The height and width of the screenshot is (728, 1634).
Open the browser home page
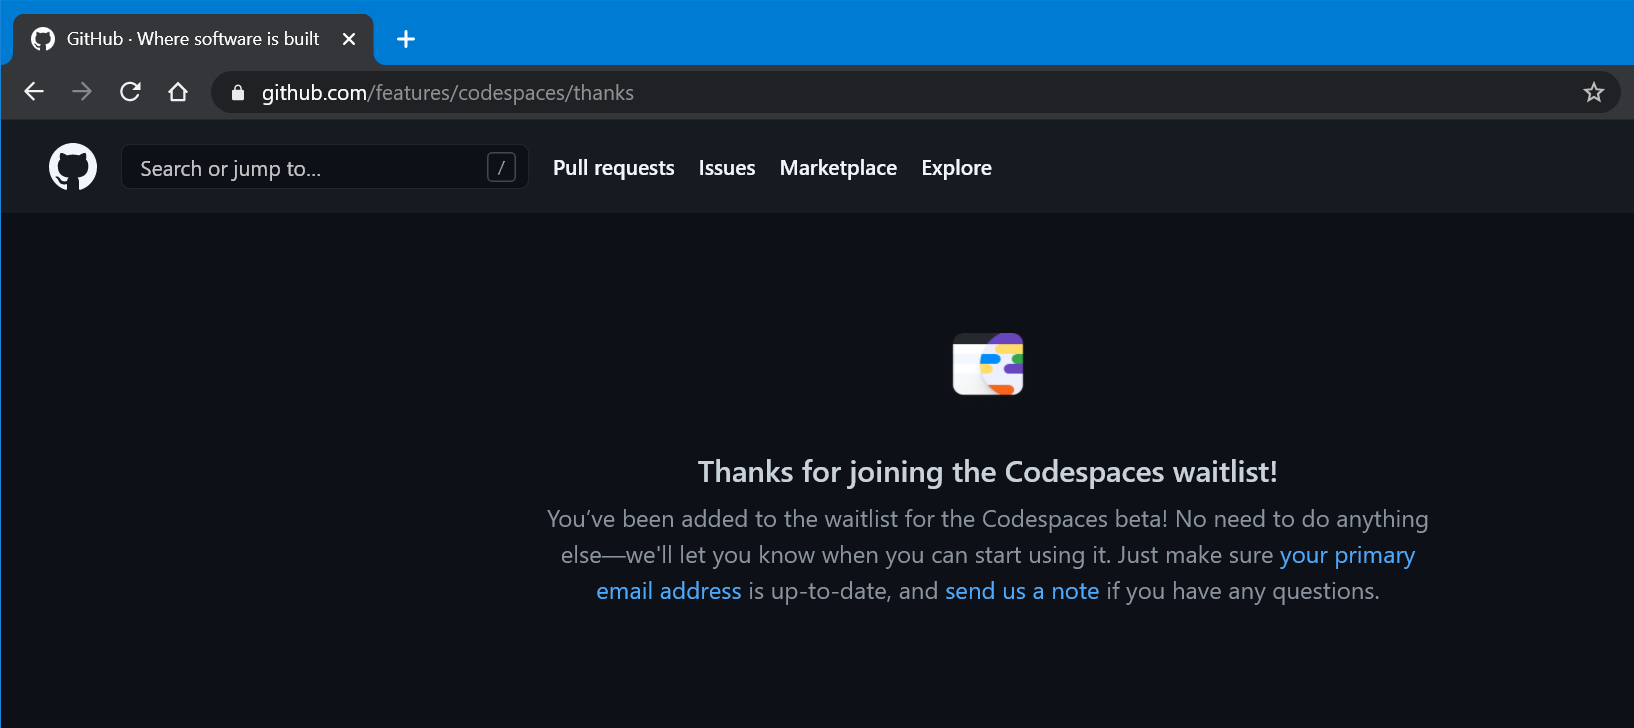coord(178,92)
